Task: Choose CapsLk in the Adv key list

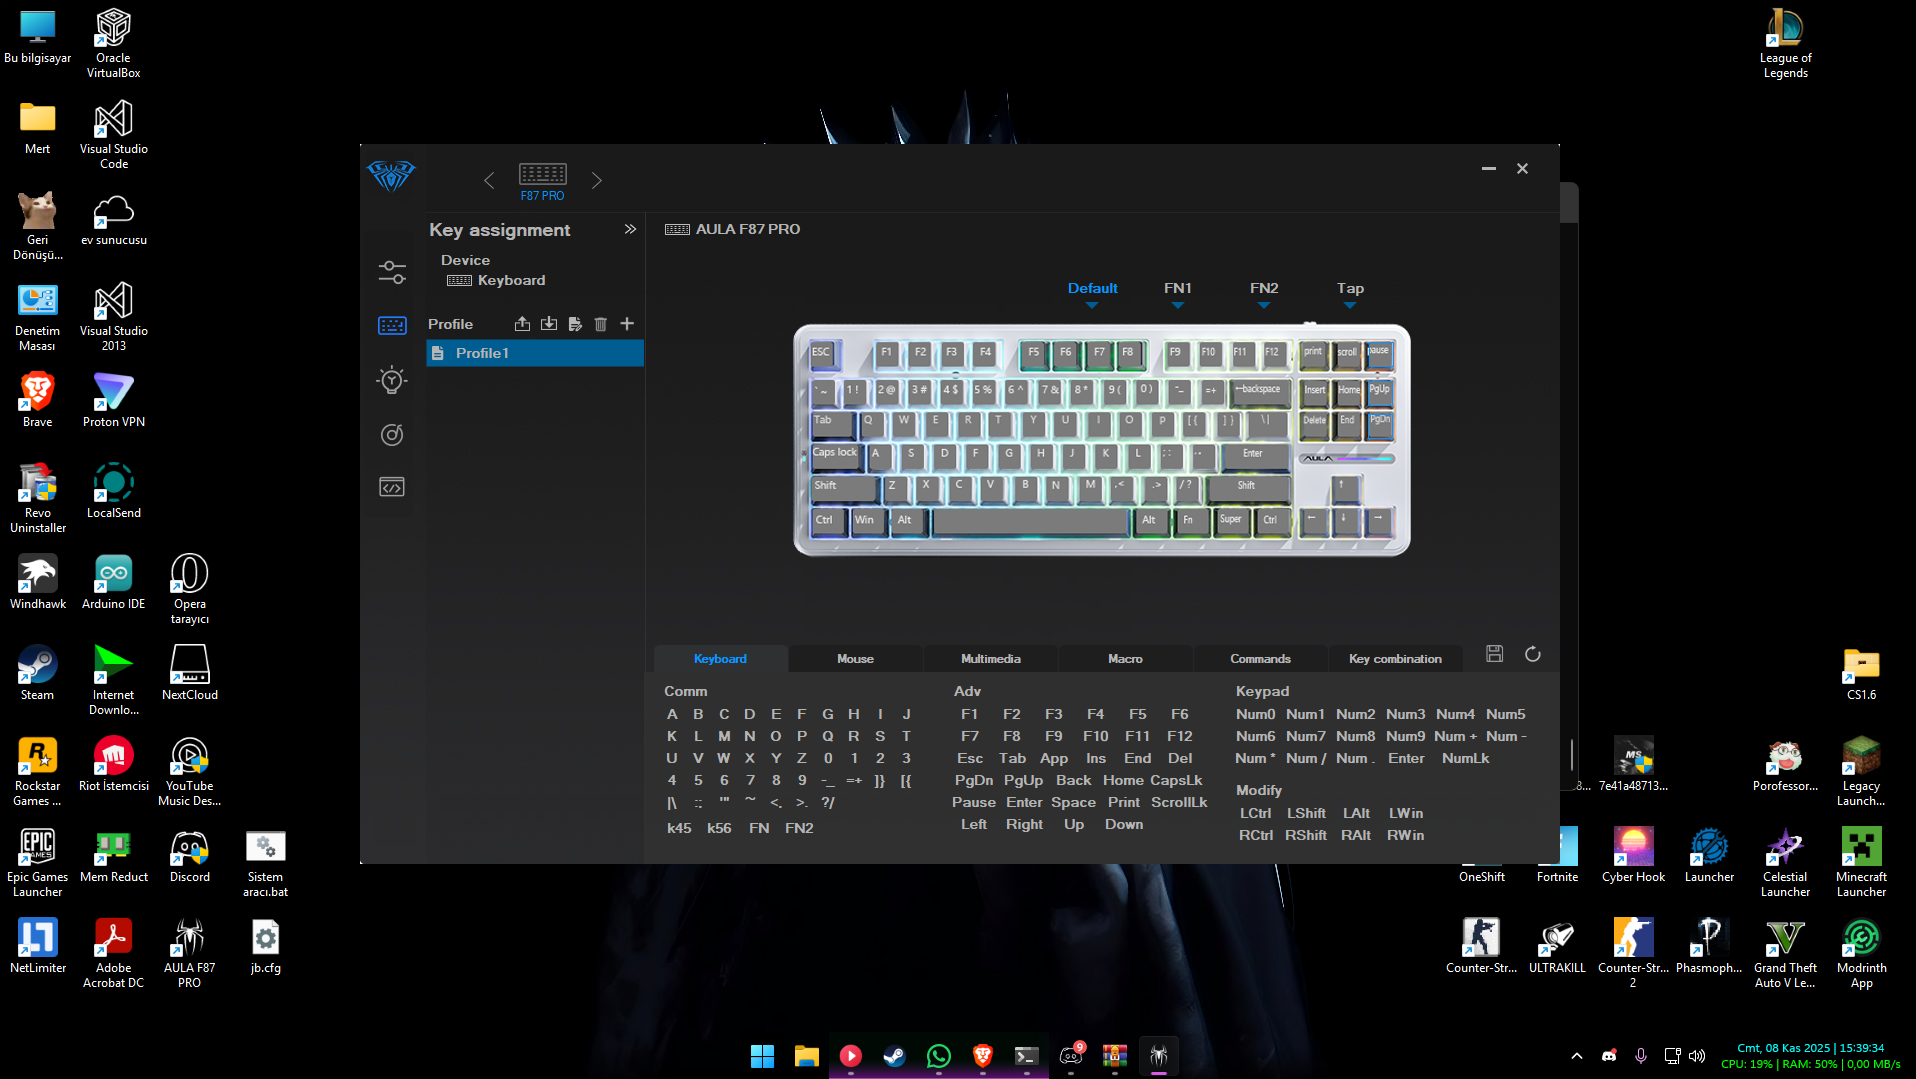Action: [x=1176, y=780]
